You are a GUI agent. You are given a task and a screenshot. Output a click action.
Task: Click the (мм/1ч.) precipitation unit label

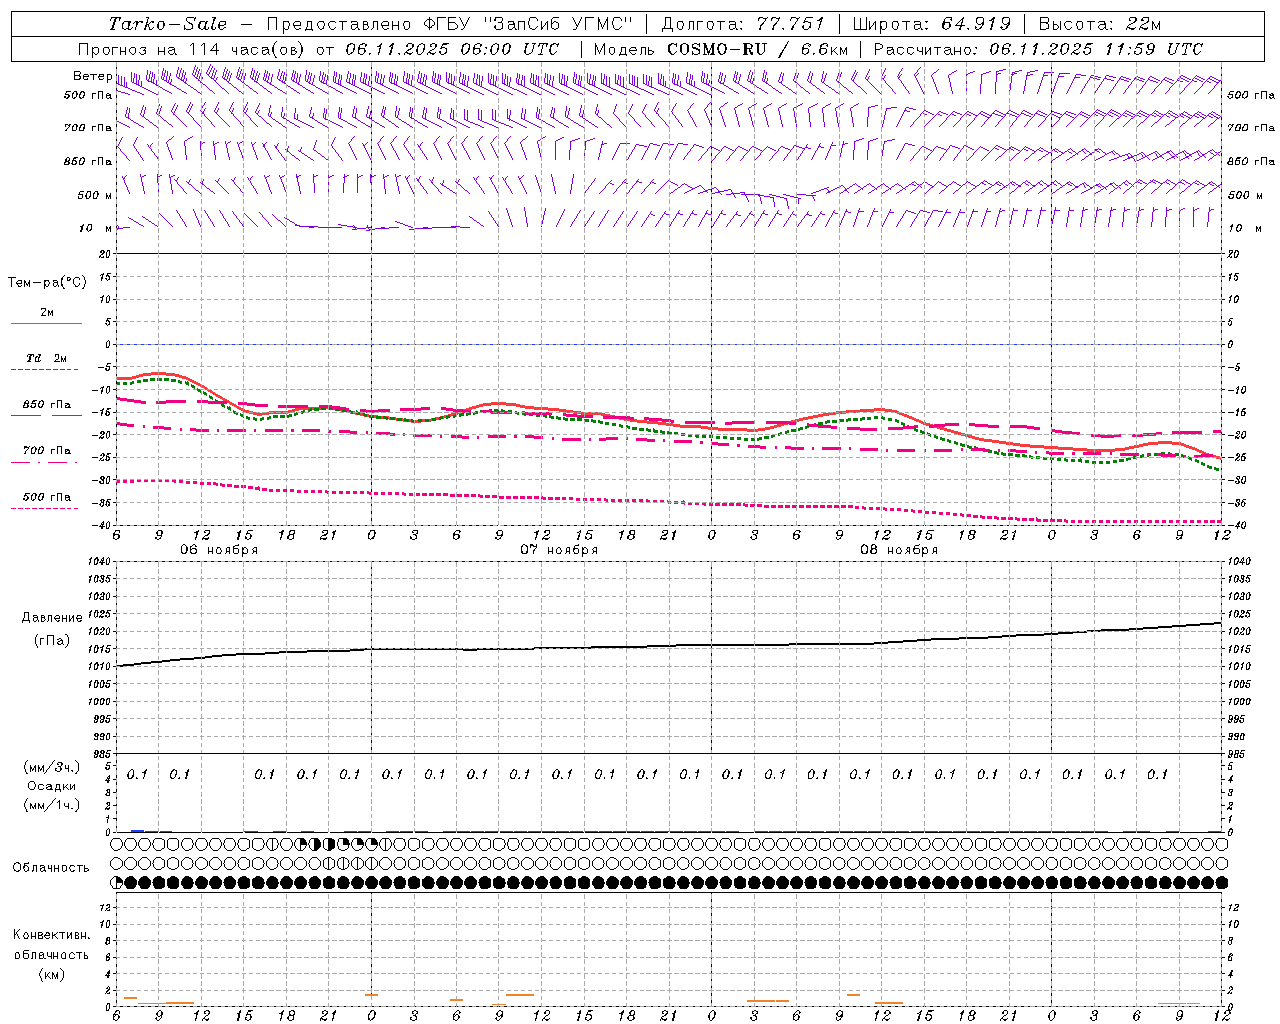pyautogui.click(x=52, y=805)
